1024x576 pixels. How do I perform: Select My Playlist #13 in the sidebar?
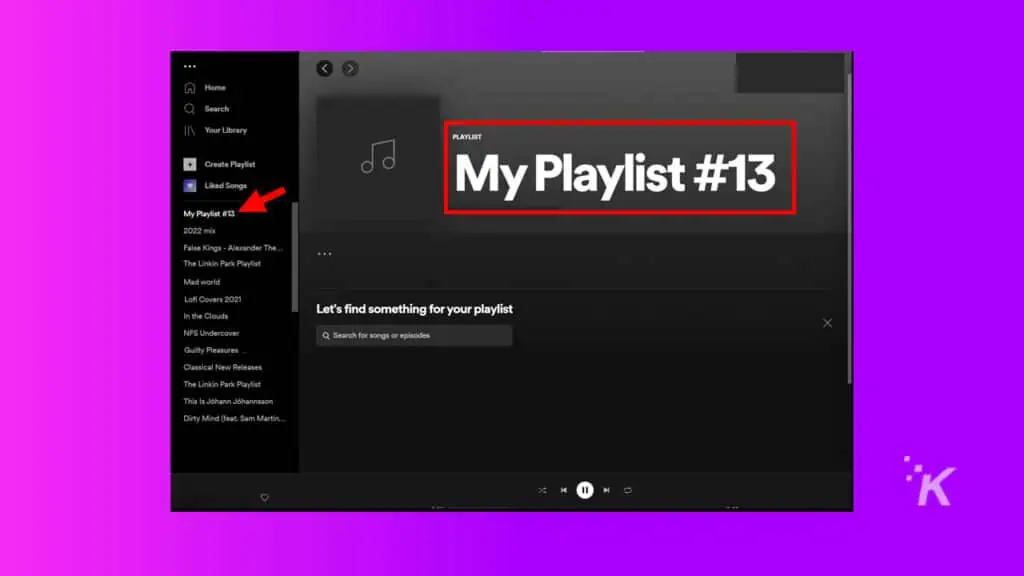click(x=209, y=214)
